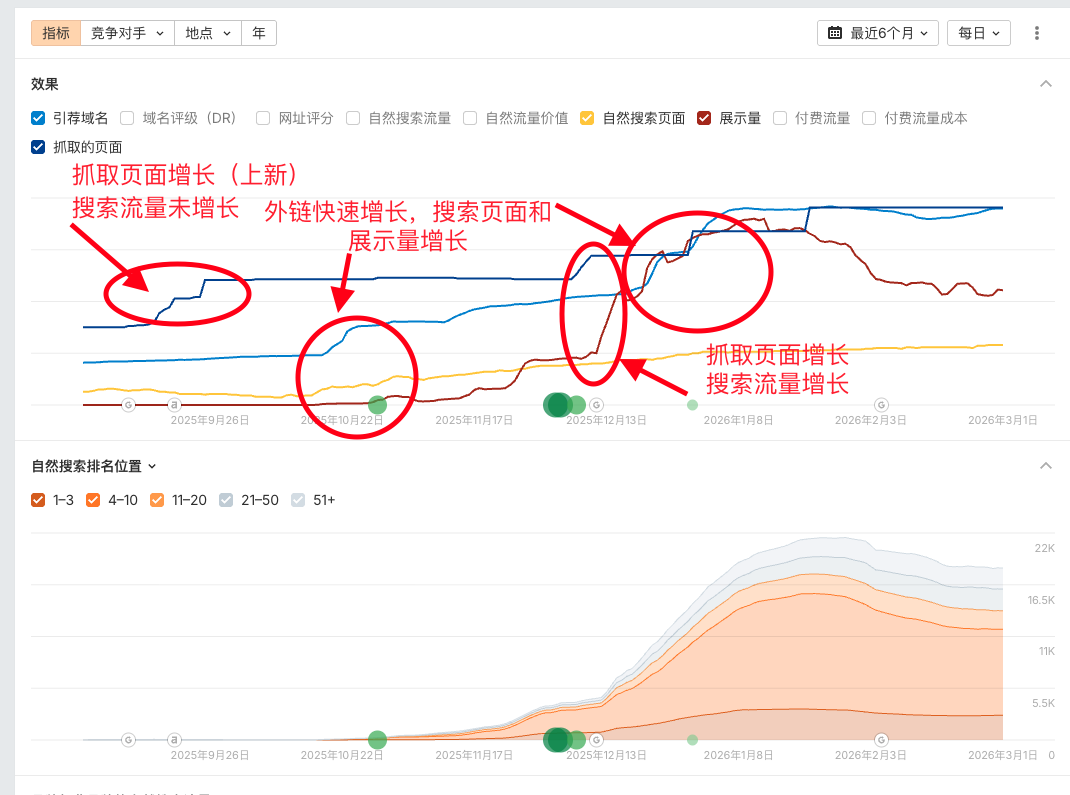
Task: Open the three-dot options menu at top right
Action: click(1037, 33)
